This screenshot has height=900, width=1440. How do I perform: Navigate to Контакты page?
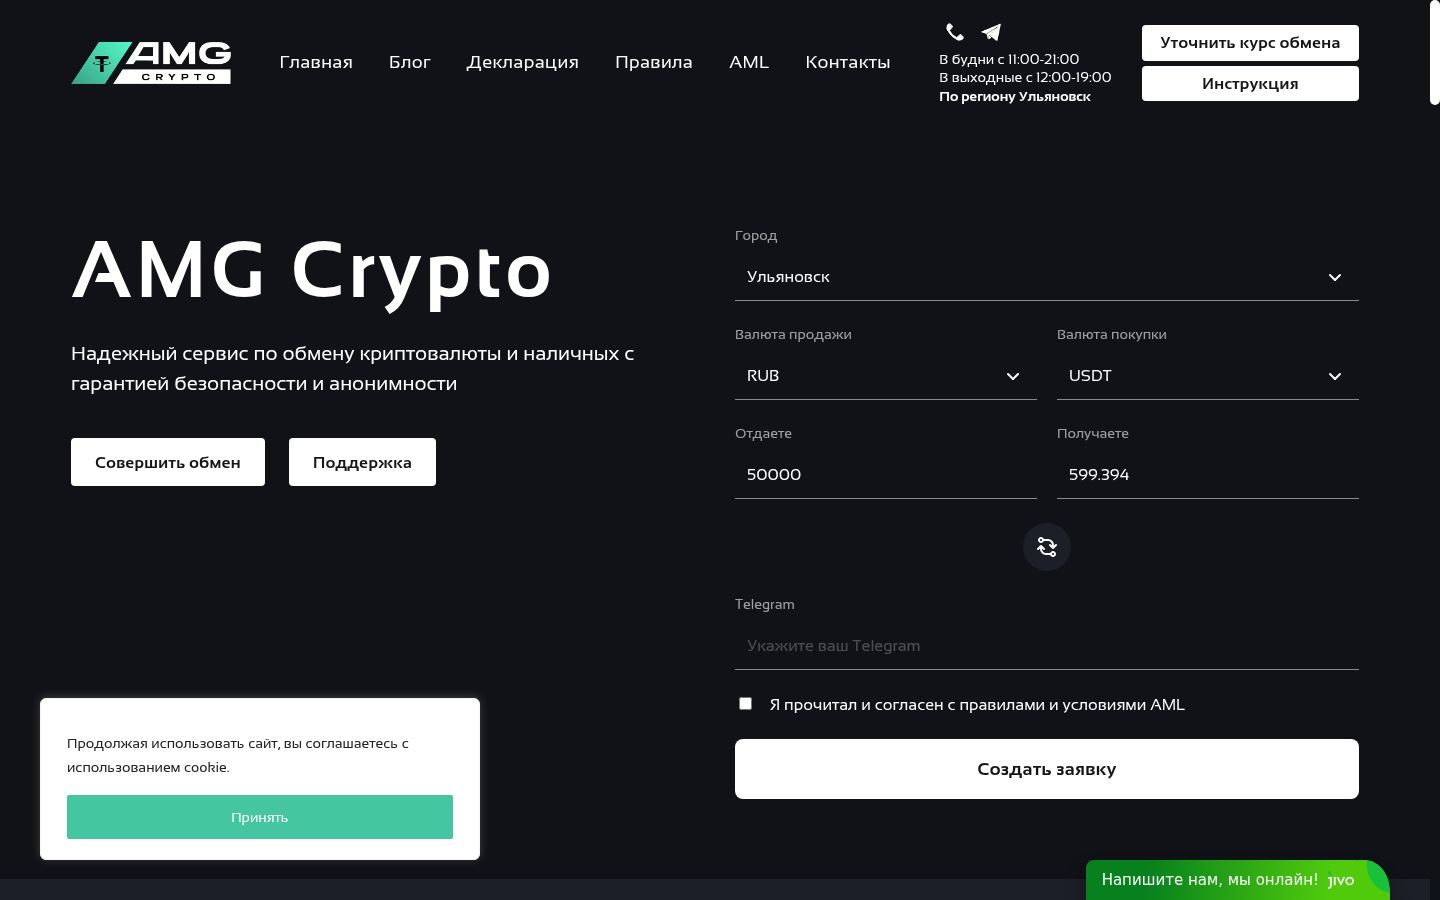click(x=848, y=62)
